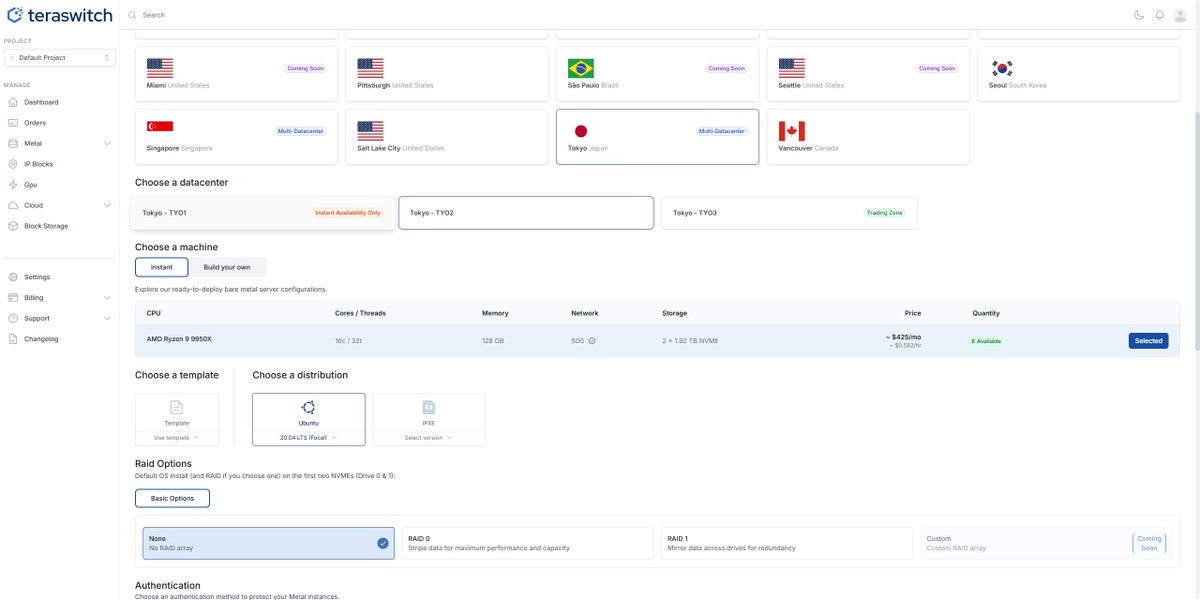Click Basic Options button
This screenshot has height=600, width=1200.
172,498
